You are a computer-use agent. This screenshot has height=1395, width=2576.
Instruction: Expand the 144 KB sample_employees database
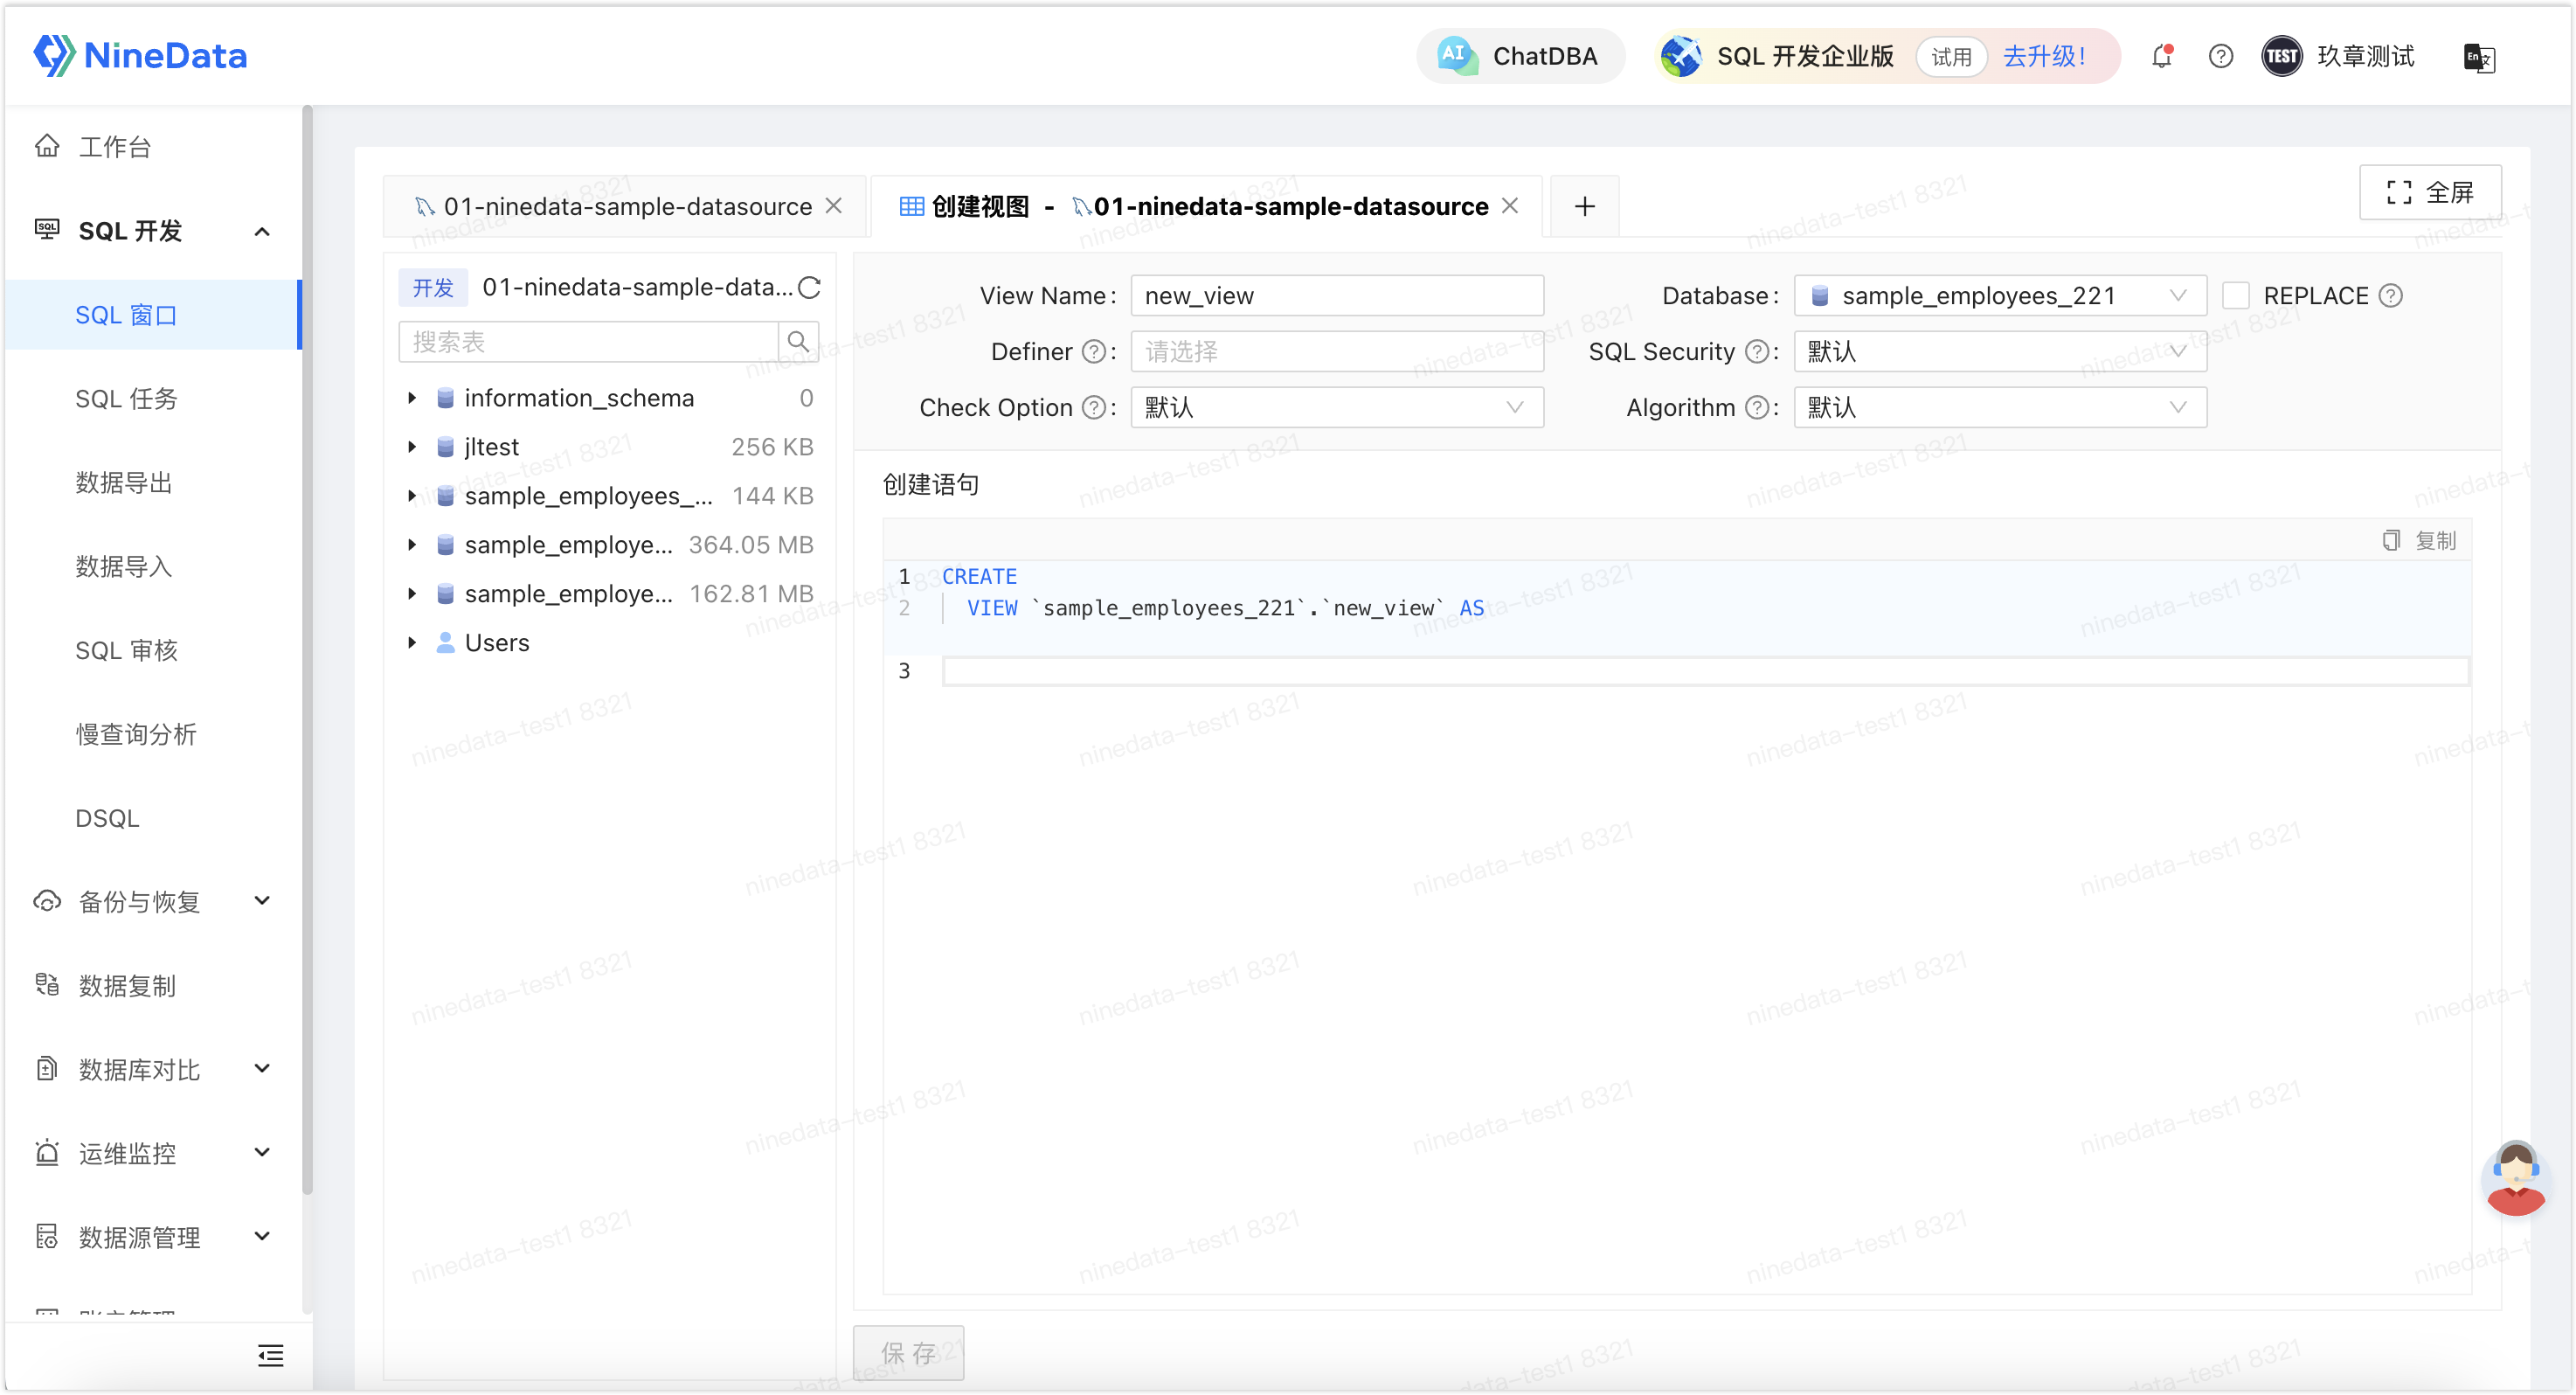412,496
